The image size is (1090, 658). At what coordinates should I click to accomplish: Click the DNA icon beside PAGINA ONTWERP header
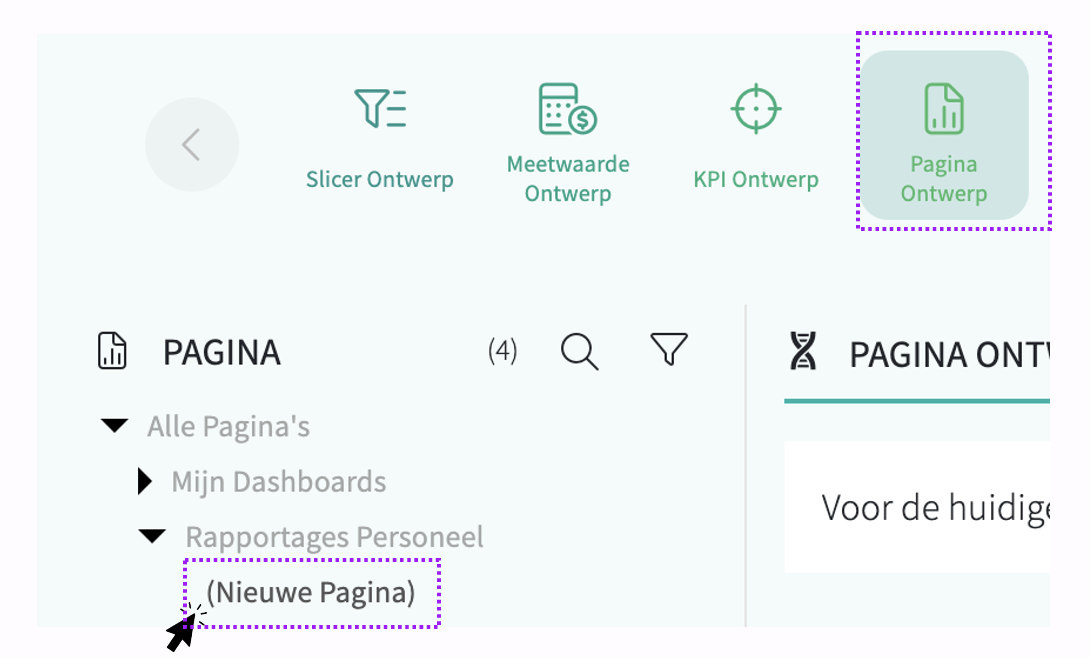click(x=803, y=351)
